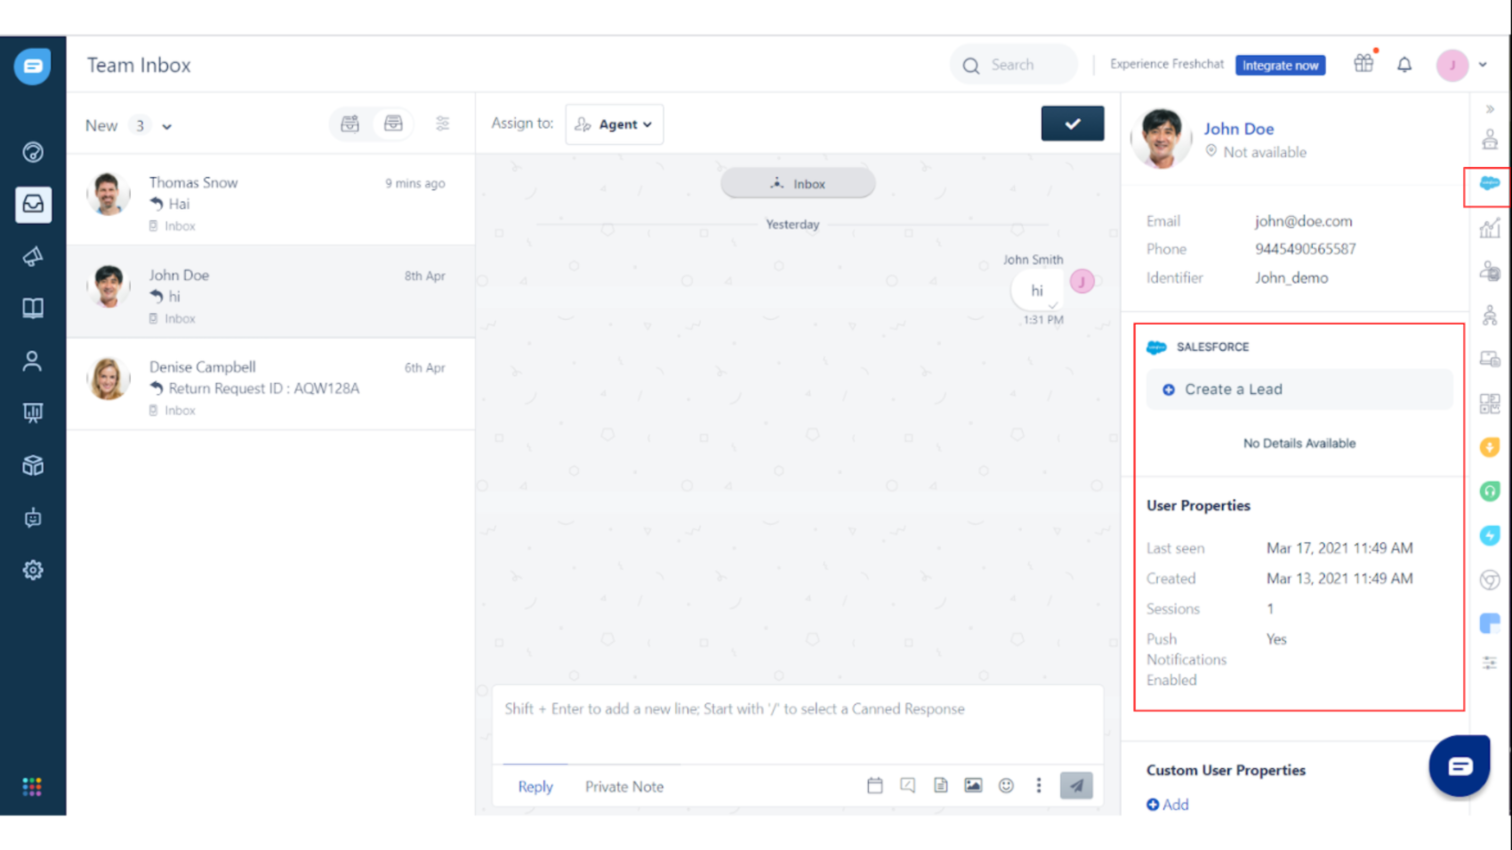Click the Integrate now button

click(1280, 64)
